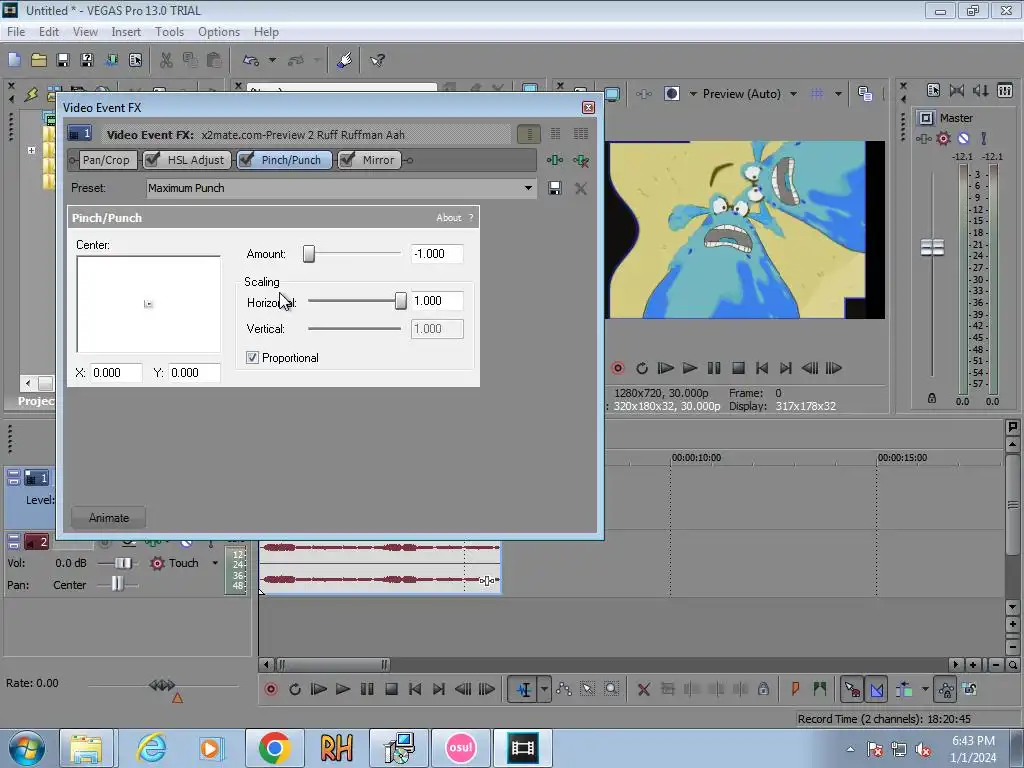The height and width of the screenshot is (768, 1024).
Task: Open the Insert menu
Action: pos(126,31)
